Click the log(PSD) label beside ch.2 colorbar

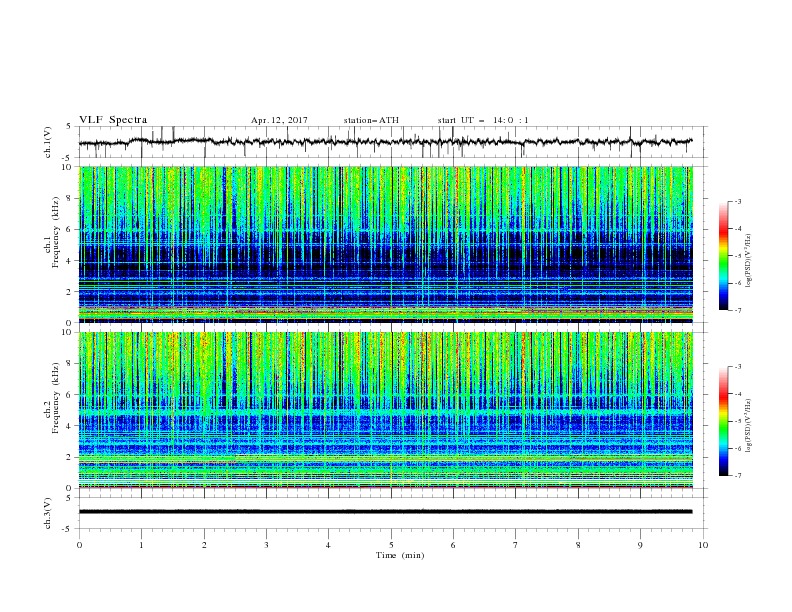point(748,426)
